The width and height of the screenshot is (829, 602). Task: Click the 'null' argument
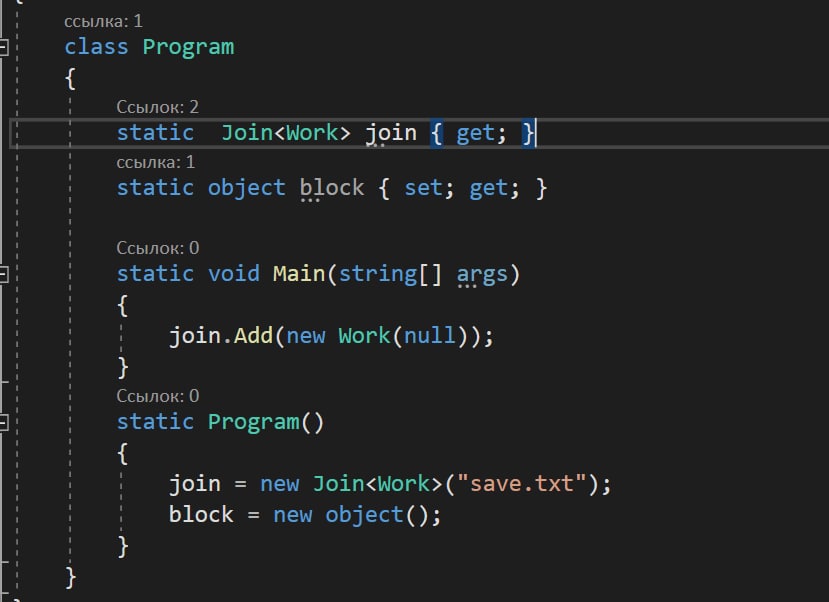click(429, 336)
